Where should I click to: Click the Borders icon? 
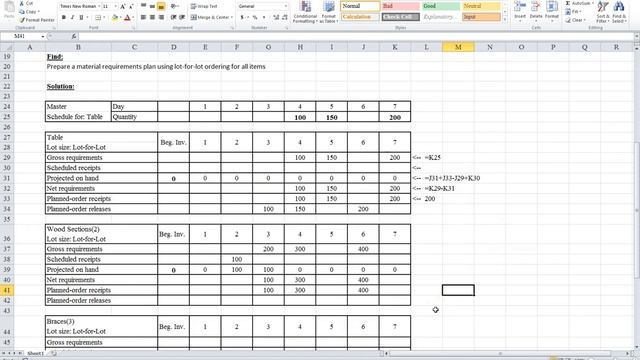point(98,18)
